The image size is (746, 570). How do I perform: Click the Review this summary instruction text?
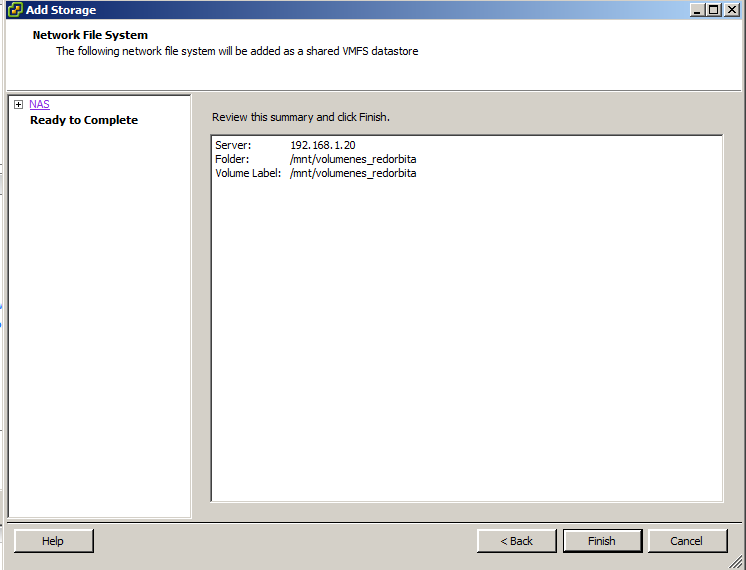click(300, 117)
